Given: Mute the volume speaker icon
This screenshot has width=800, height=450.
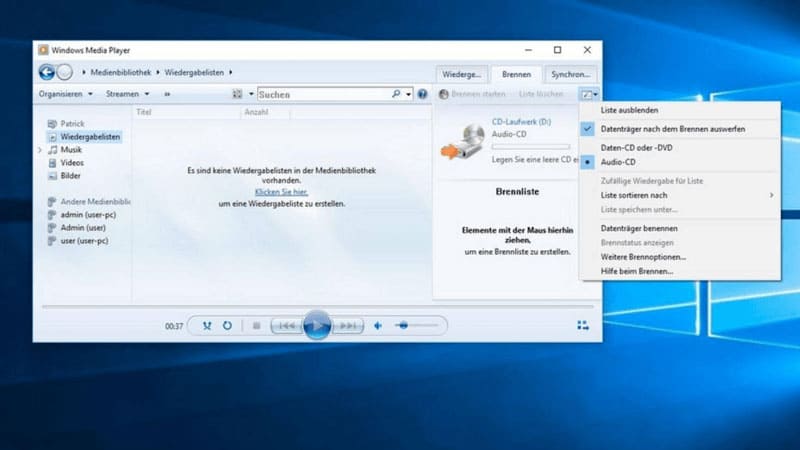Looking at the screenshot, I should (378, 326).
